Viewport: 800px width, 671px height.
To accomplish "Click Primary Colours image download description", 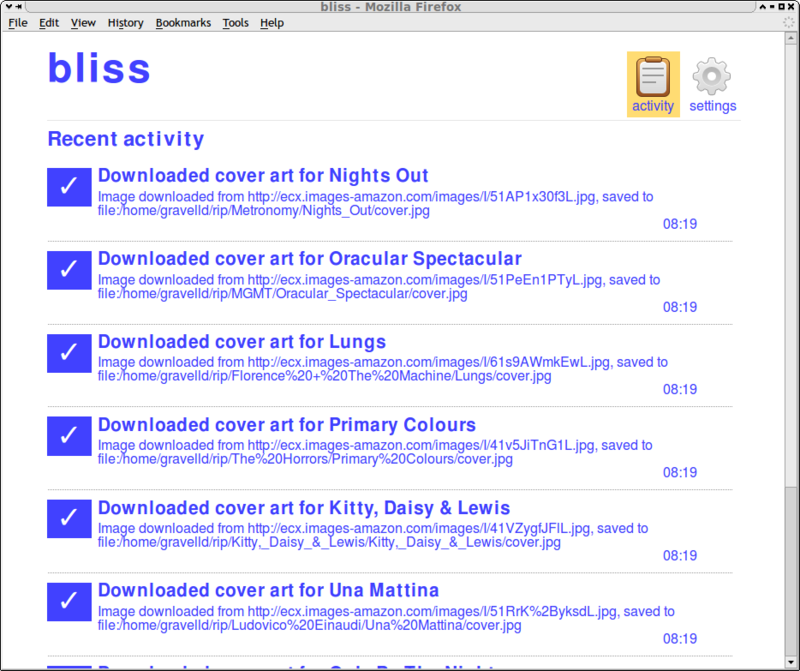I will click(375, 452).
